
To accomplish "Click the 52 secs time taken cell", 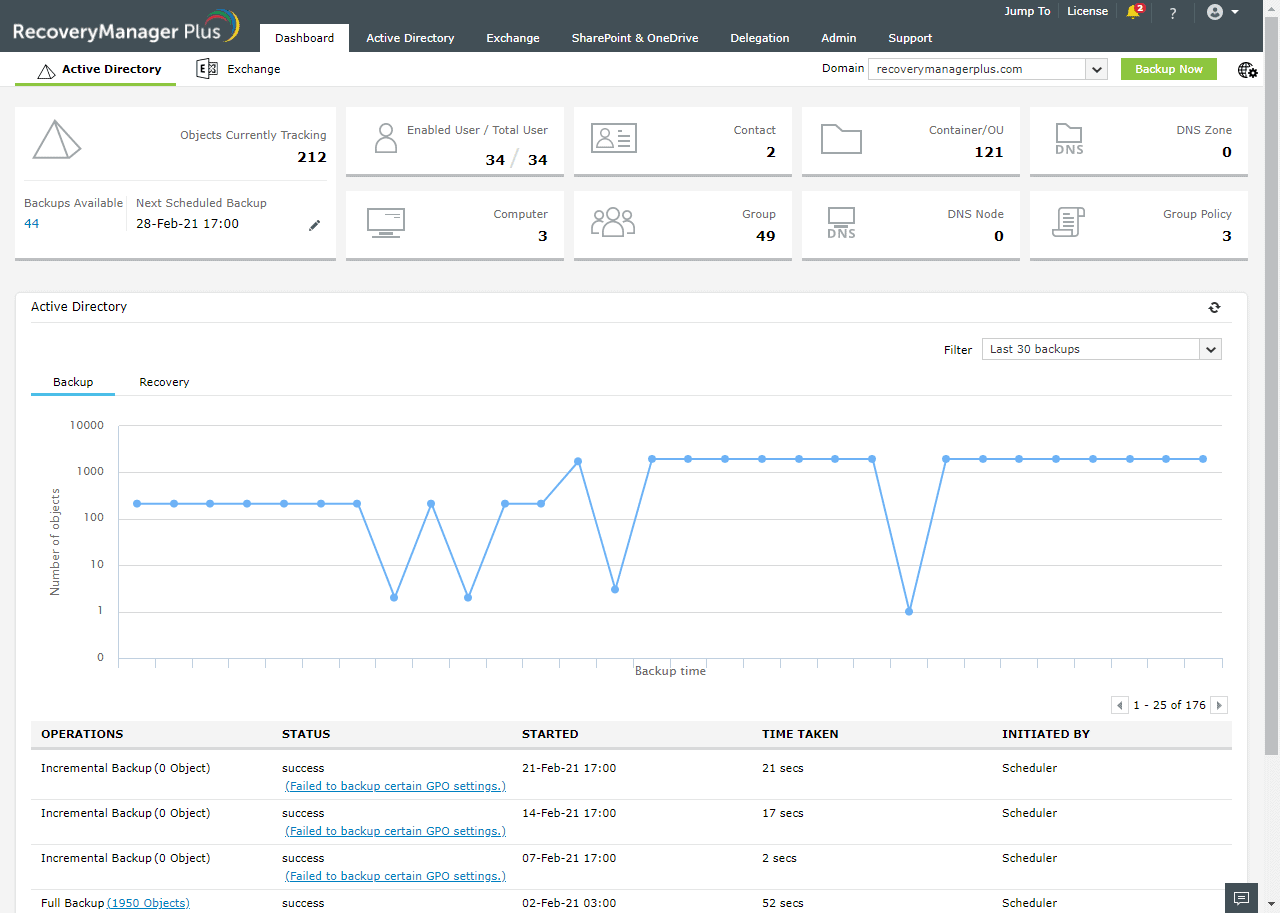I will (783, 903).
